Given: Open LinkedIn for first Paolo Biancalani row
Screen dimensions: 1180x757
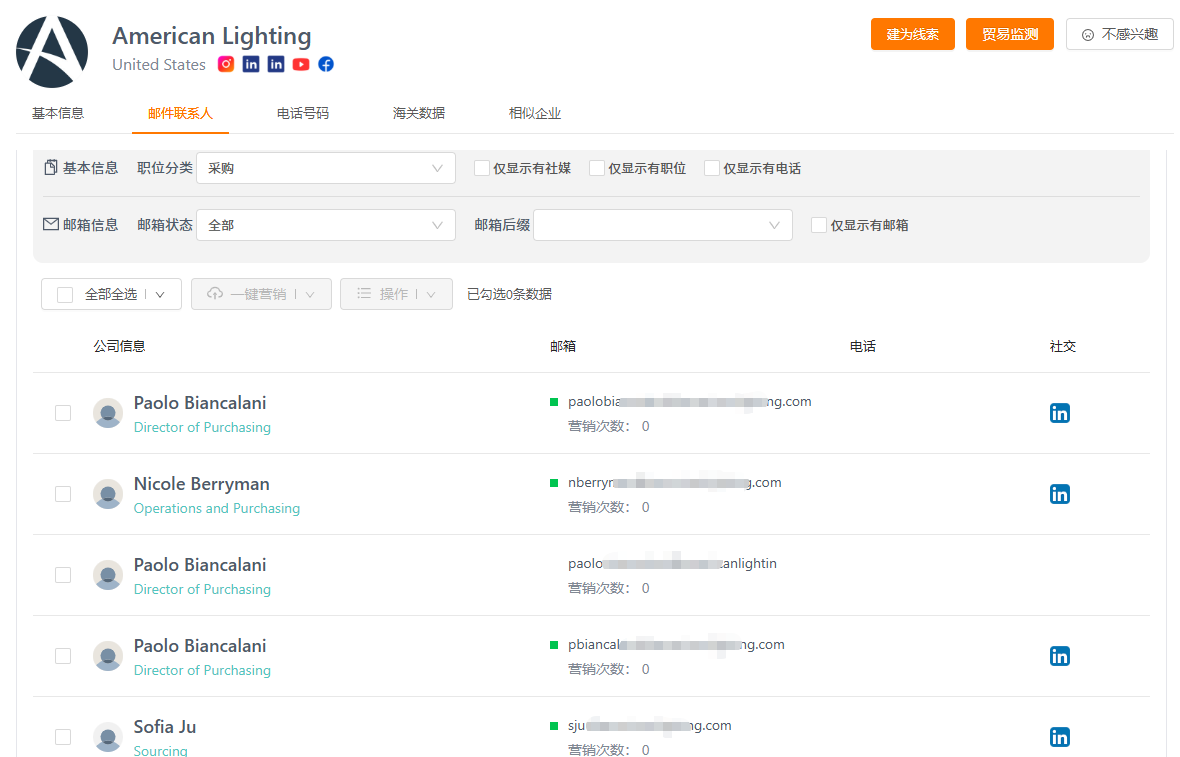Looking at the screenshot, I should (1060, 413).
